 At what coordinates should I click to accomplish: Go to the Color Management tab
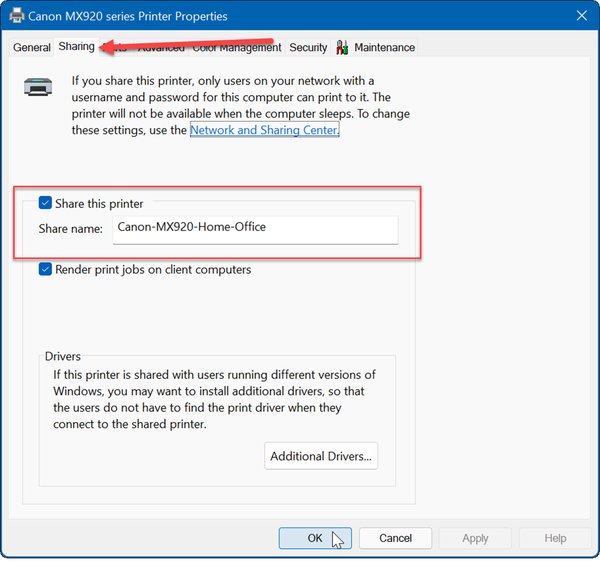[x=237, y=48]
